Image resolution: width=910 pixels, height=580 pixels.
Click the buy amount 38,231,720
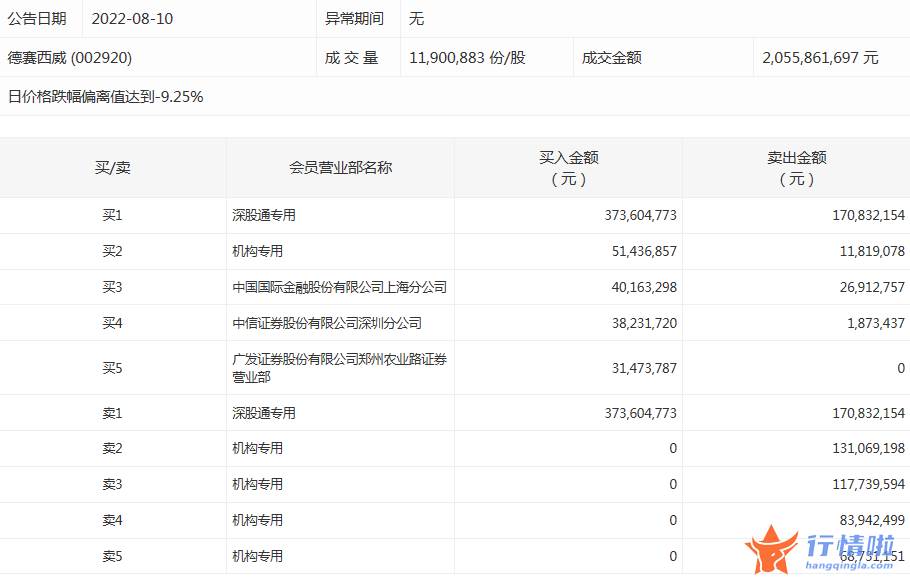tap(644, 323)
